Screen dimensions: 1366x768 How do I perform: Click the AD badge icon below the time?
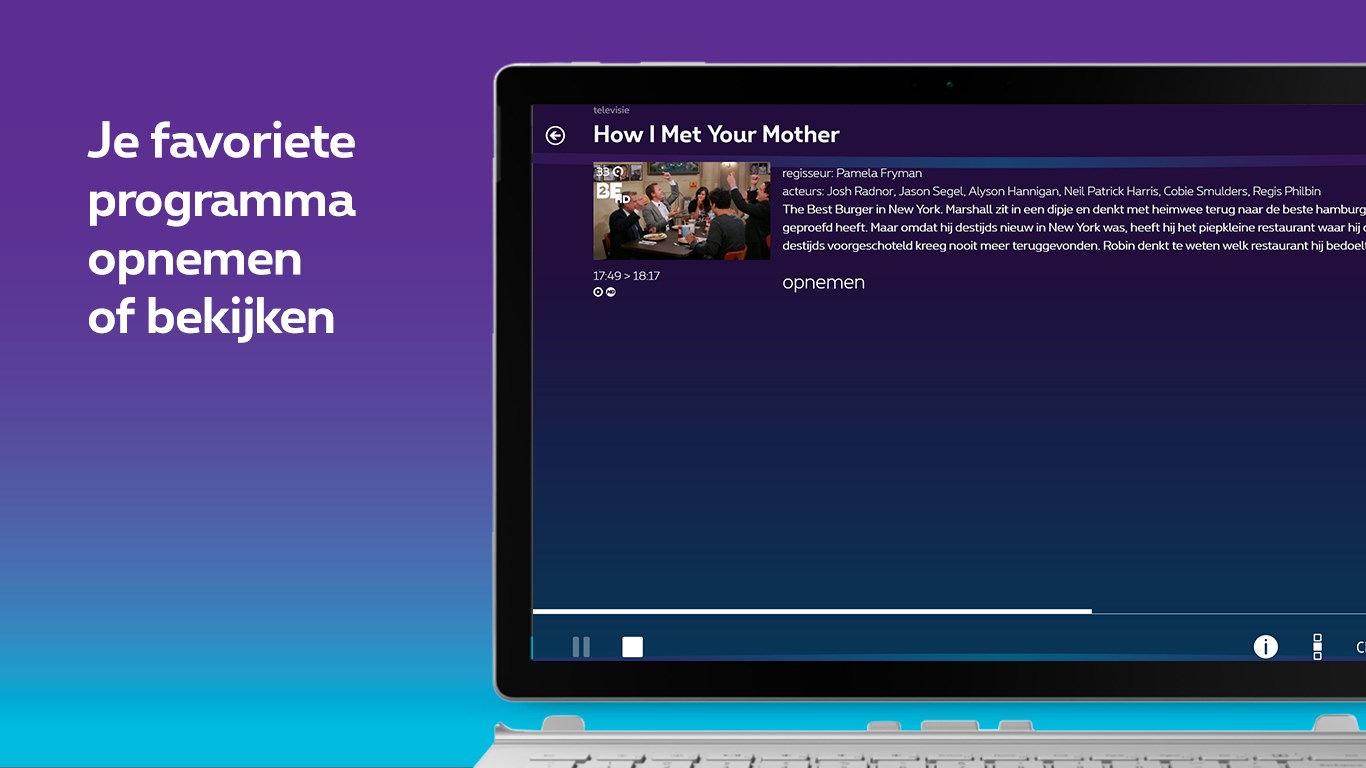point(610,292)
